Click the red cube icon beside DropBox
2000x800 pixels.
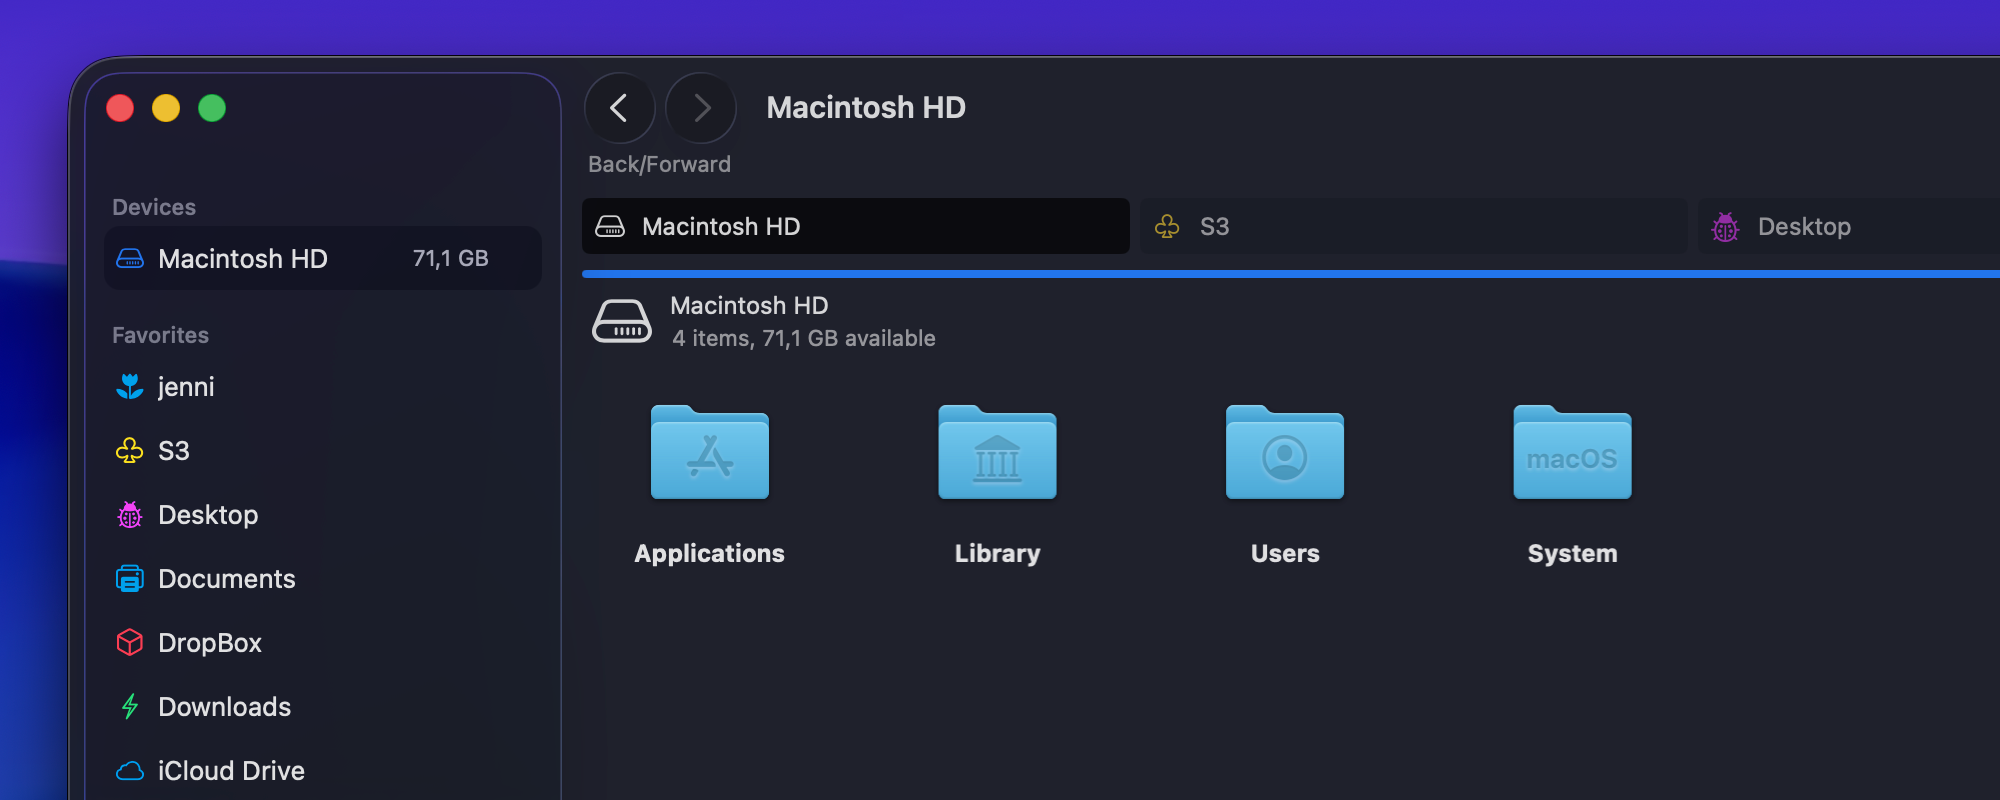click(130, 642)
